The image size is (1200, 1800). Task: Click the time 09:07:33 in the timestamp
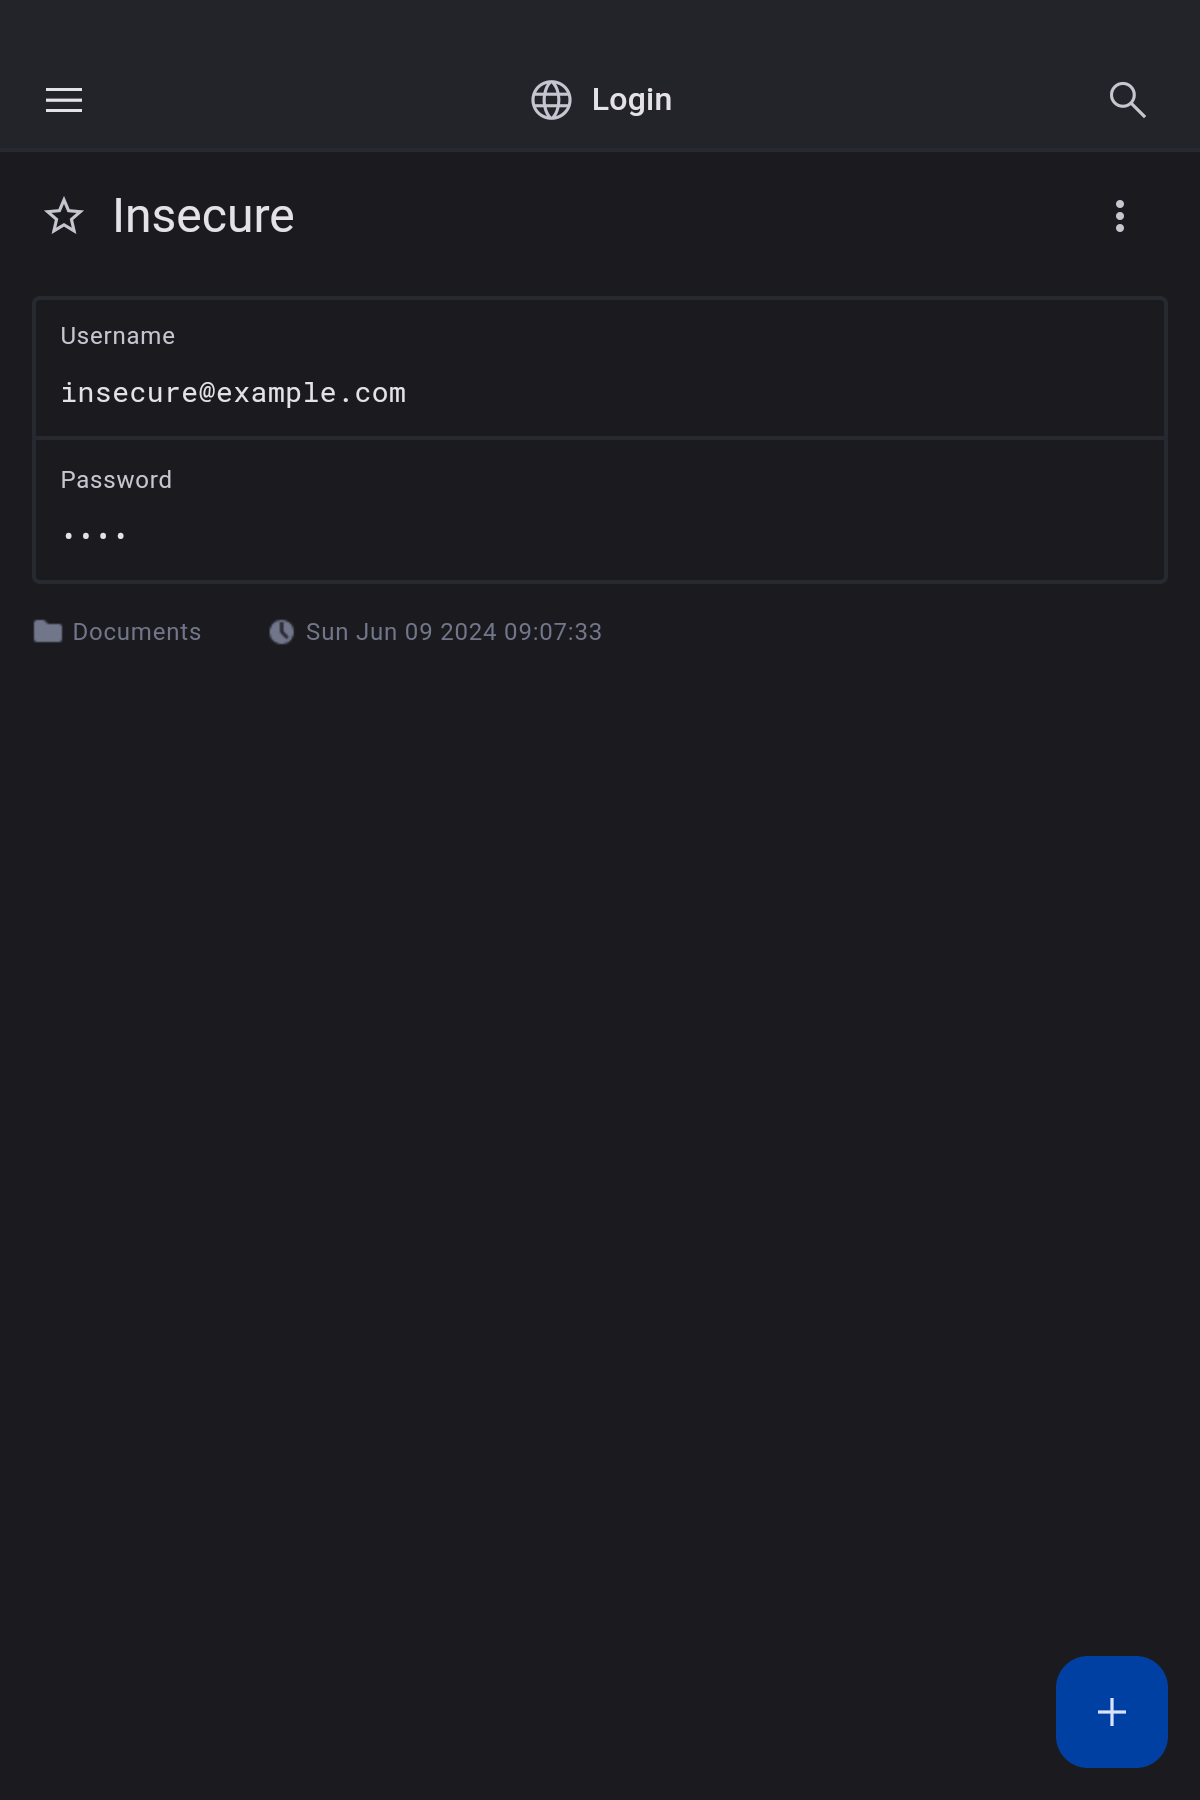tap(553, 632)
